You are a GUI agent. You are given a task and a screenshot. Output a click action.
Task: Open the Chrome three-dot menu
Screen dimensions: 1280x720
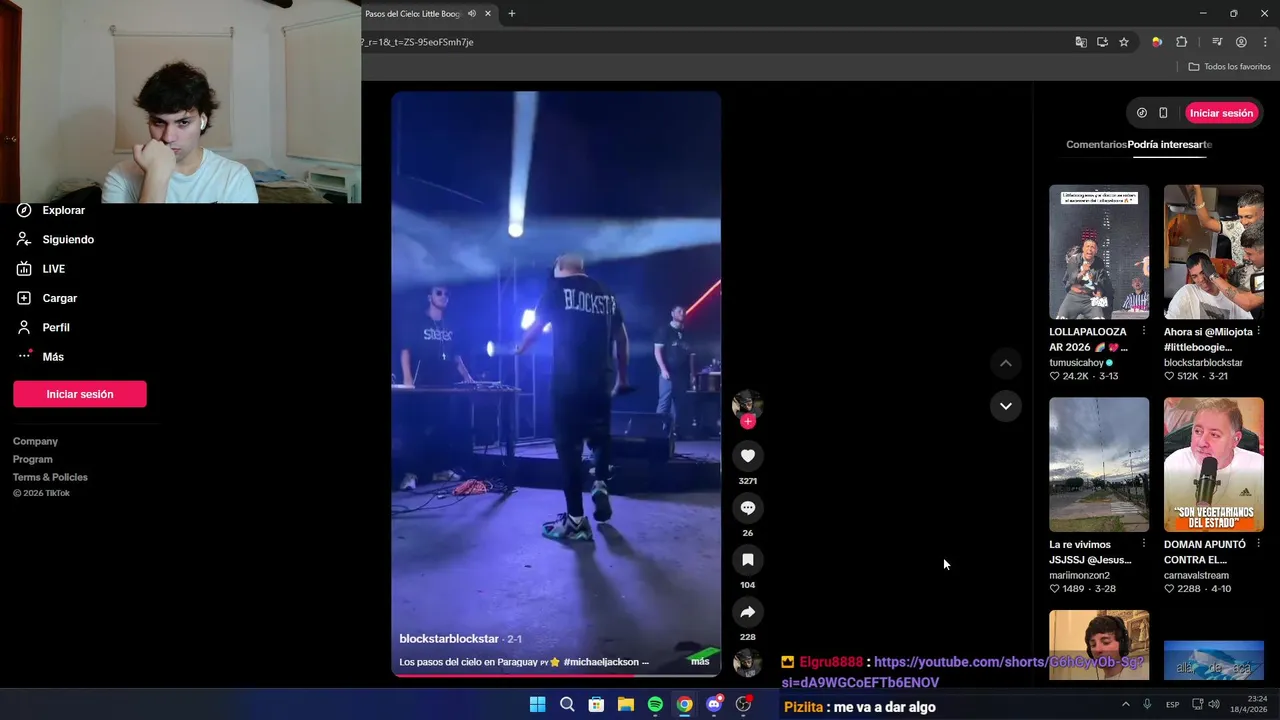point(1265,42)
